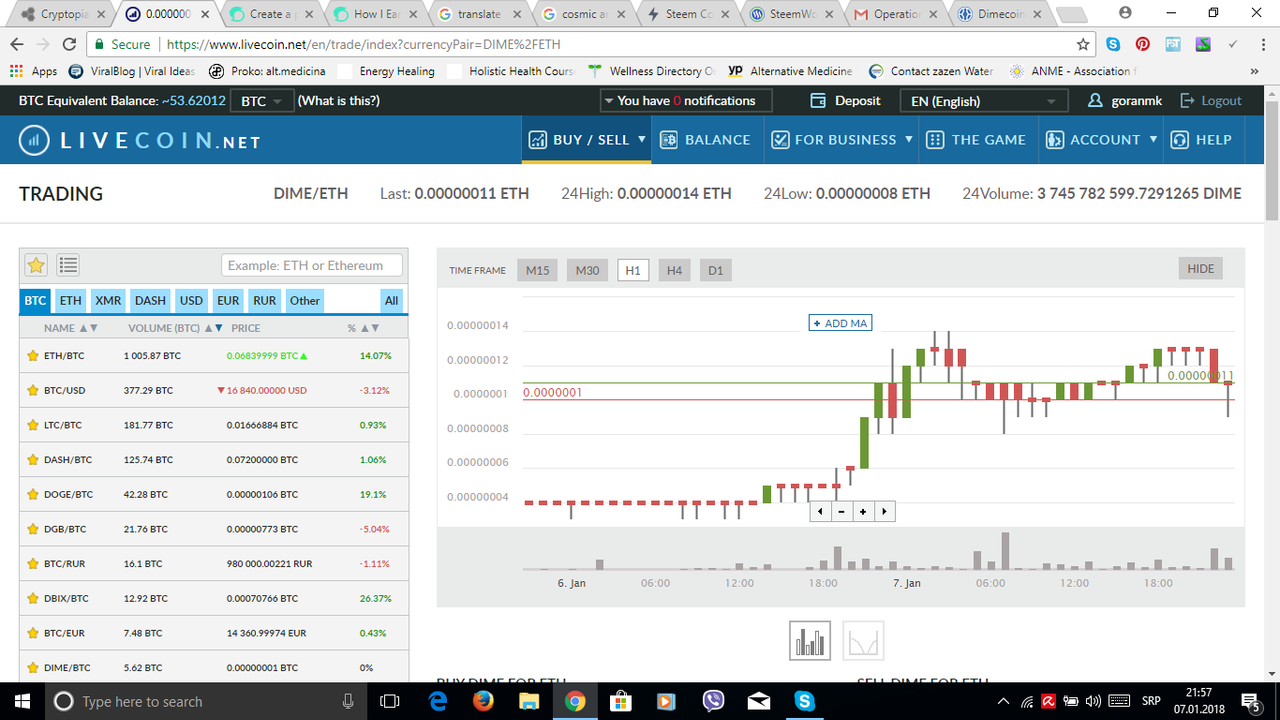
Task: Open Apps shortcut in bookmarks bar
Action: click(34, 71)
